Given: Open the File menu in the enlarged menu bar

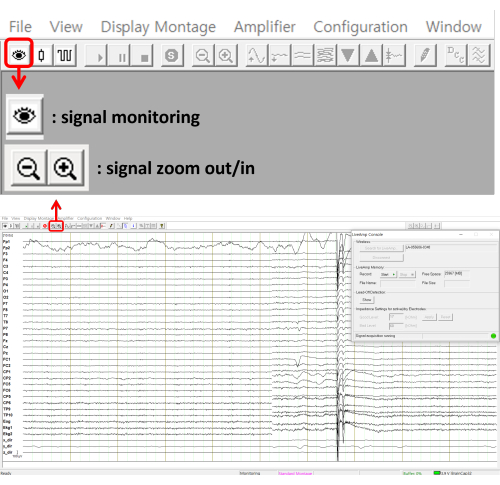Looking at the screenshot, I should coord(20,27).
